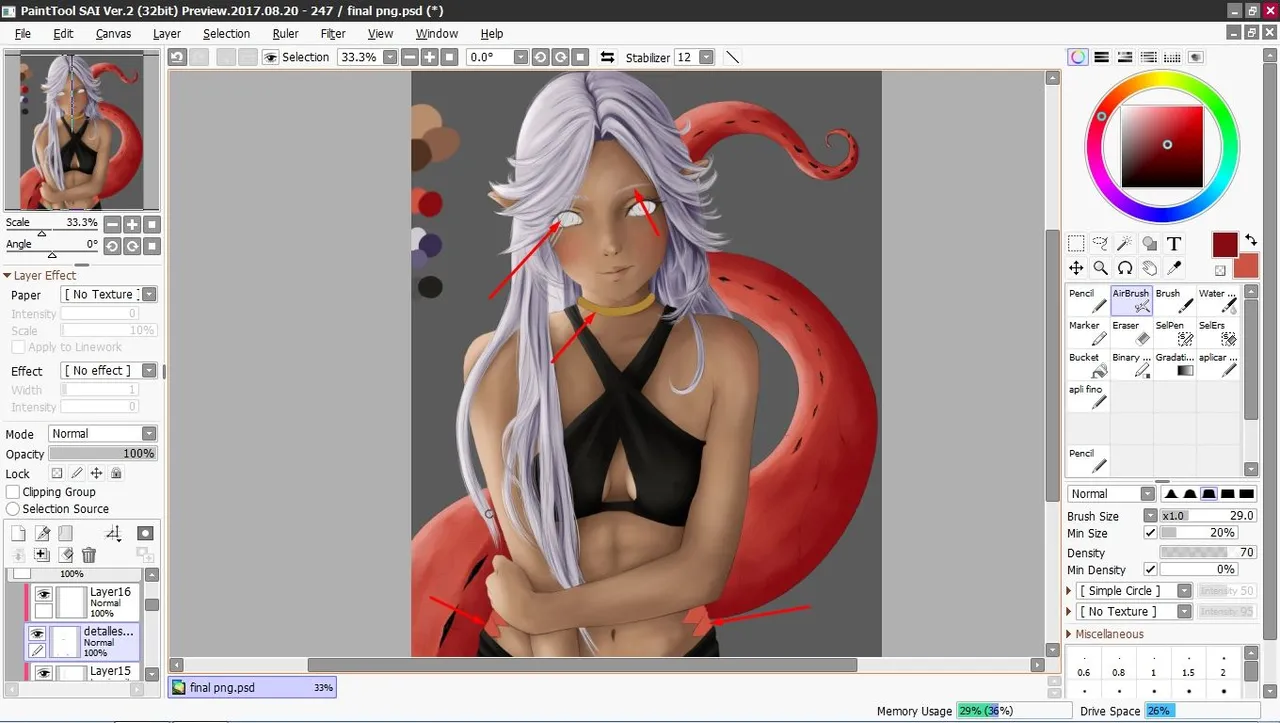The height and width of the screenshot is (723, 1280).
Task: Hide Layer16 with its eye icon
Action: point(43,594)
